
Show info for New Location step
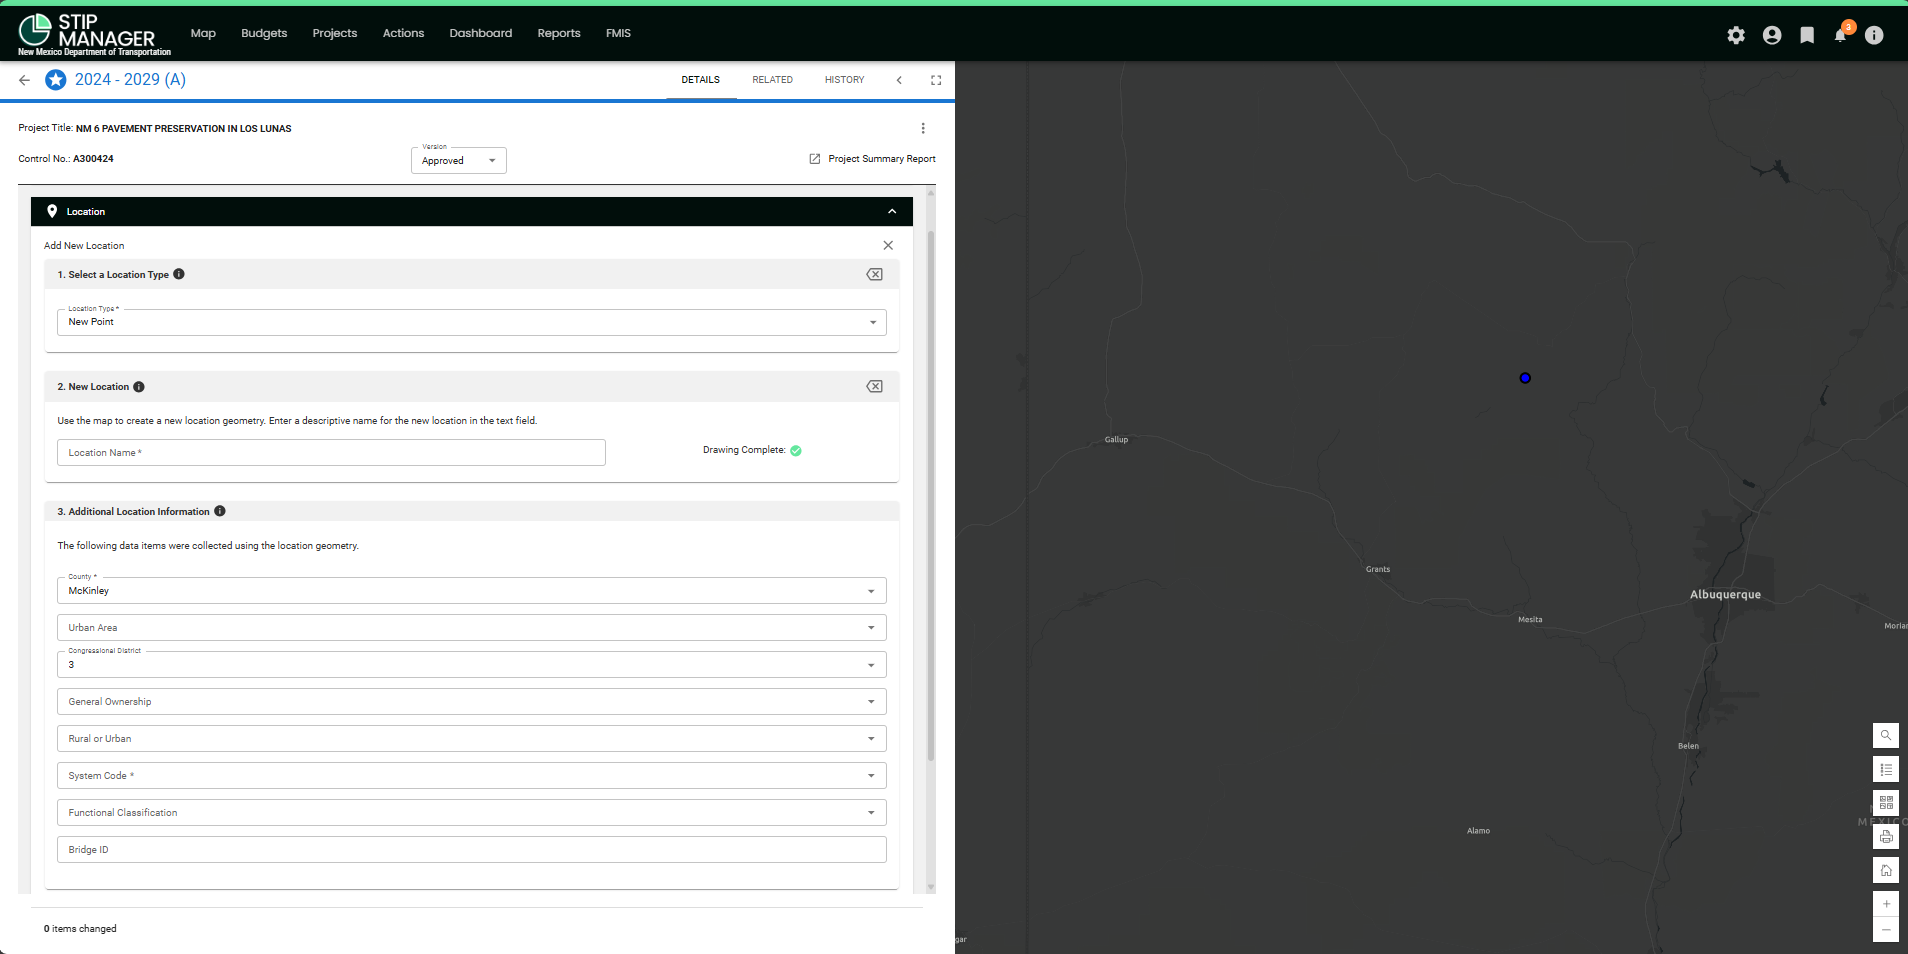point(139,387)
